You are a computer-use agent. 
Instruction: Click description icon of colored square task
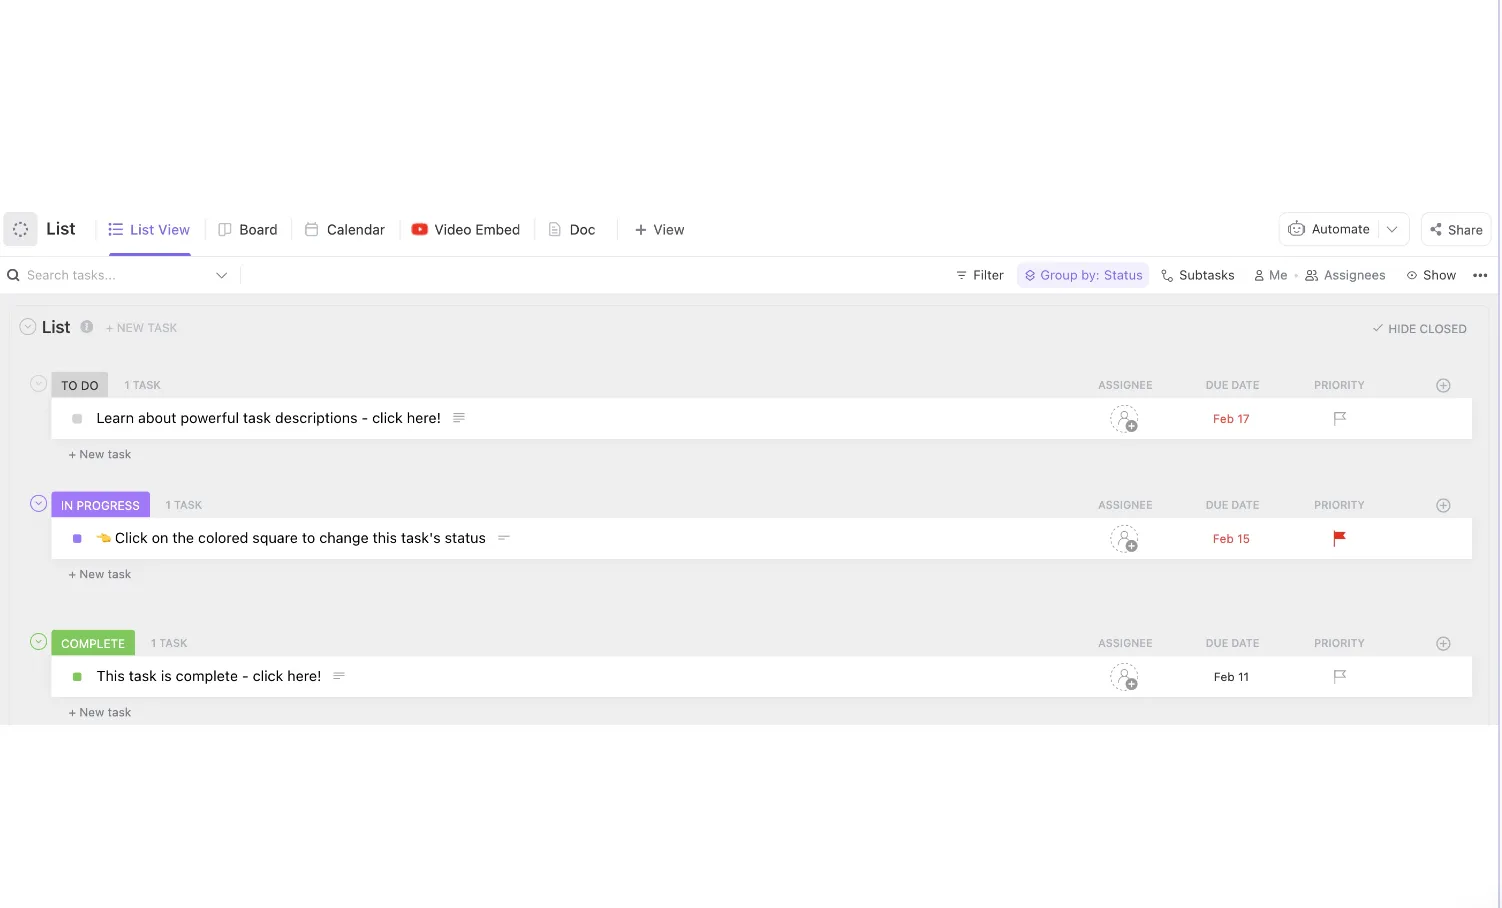click(504, 538)
